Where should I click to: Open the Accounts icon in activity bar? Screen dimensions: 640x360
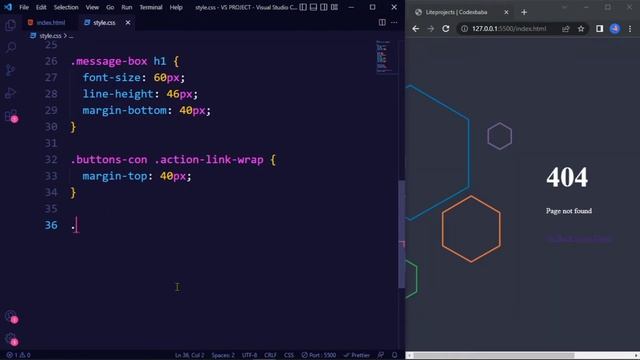(11, 316)
